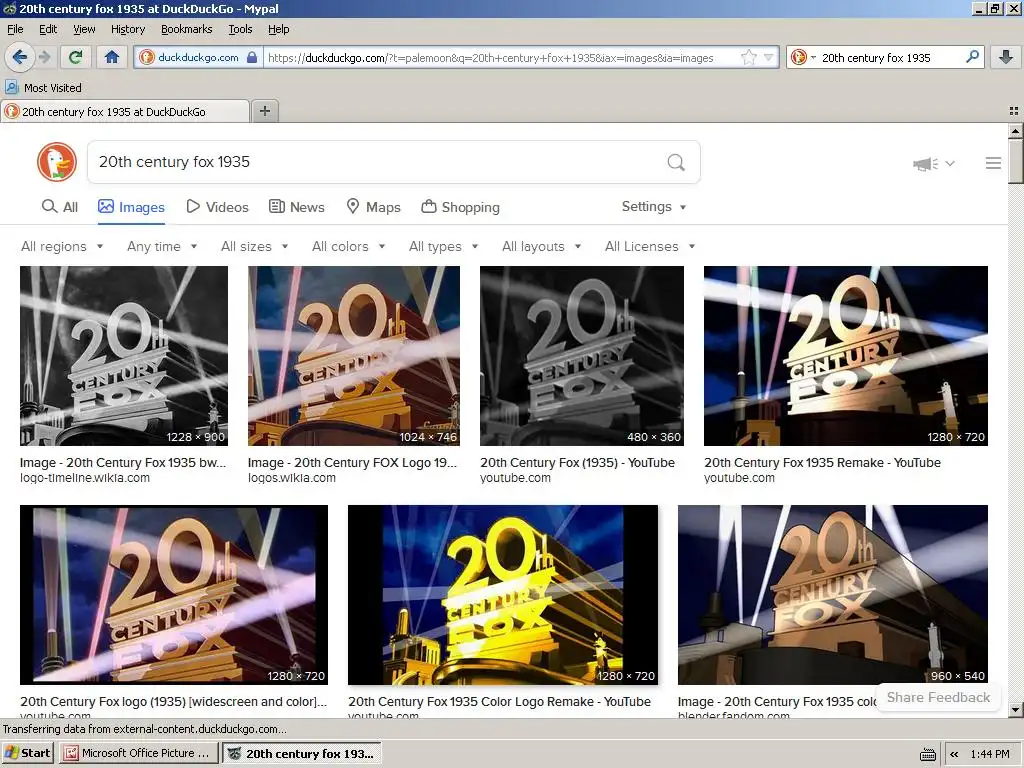The width and height of the screenshot is (1024, 768).
Task: Click the logos.wikia.com source link
Action: (x=291, y=478)
